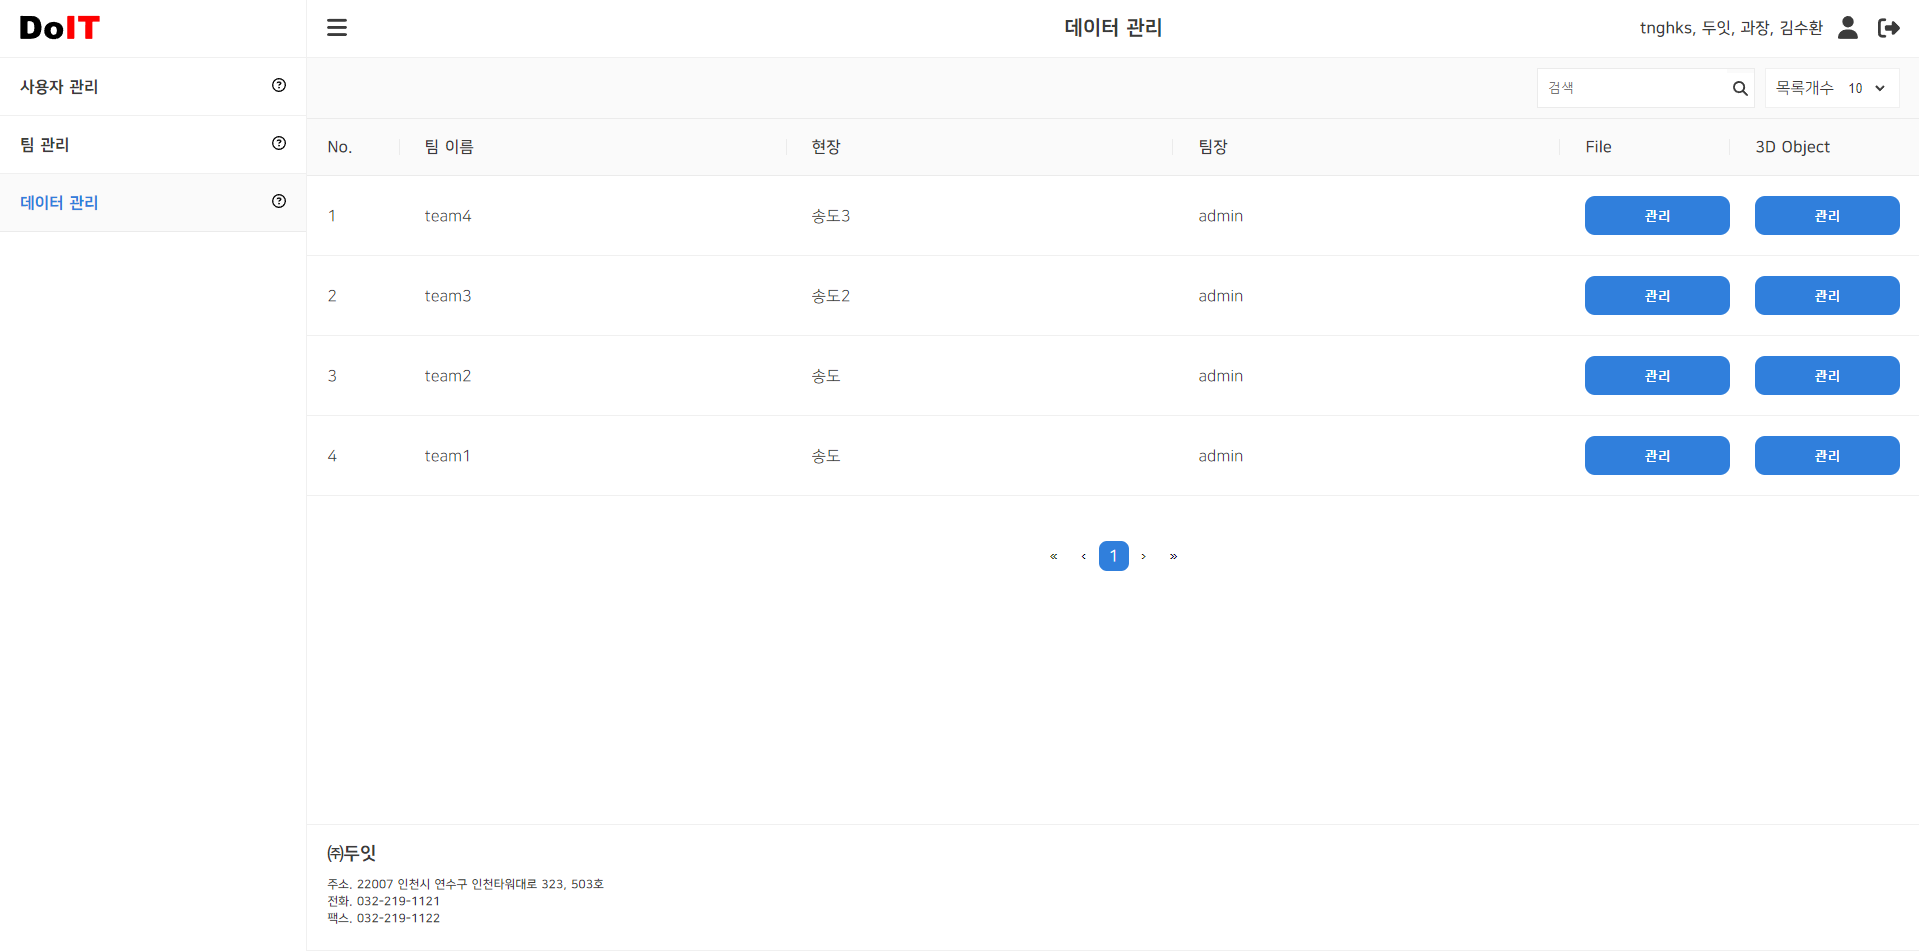The image size is (1919, 951).
Task: Click the user name text tnghks, 두잇, 과장, 김수환
Action: 1731,28
